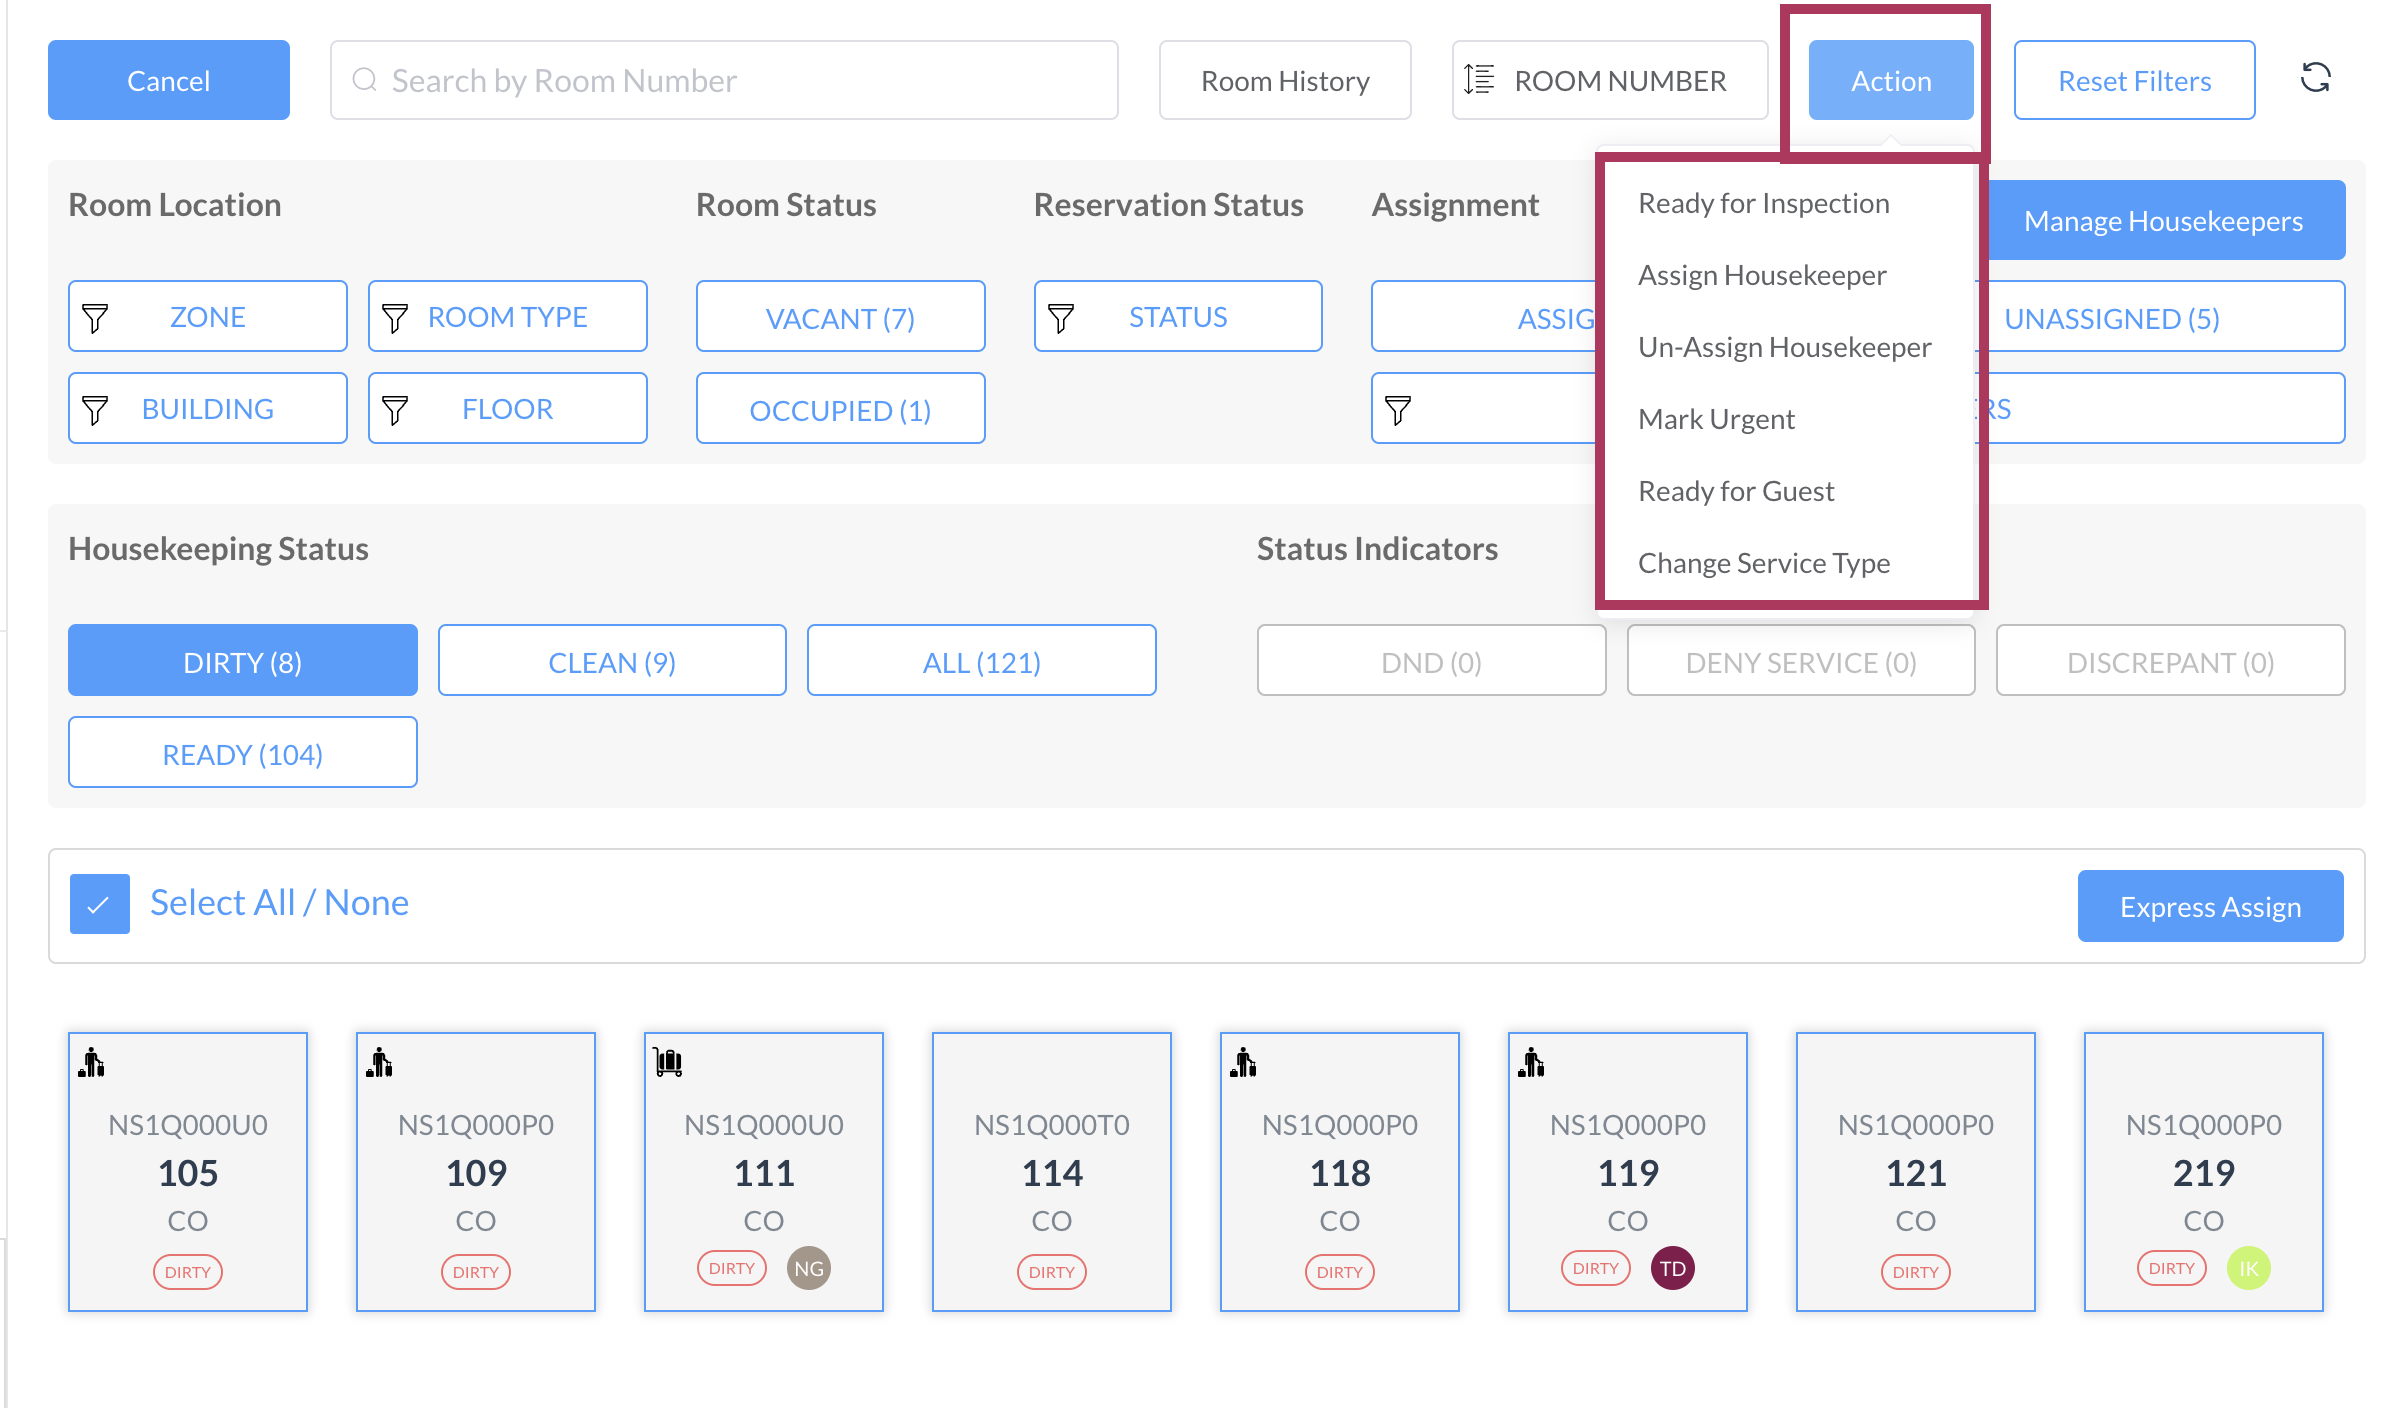
Task: Select the room 121 card
Action: [x=1915, y=1170]
